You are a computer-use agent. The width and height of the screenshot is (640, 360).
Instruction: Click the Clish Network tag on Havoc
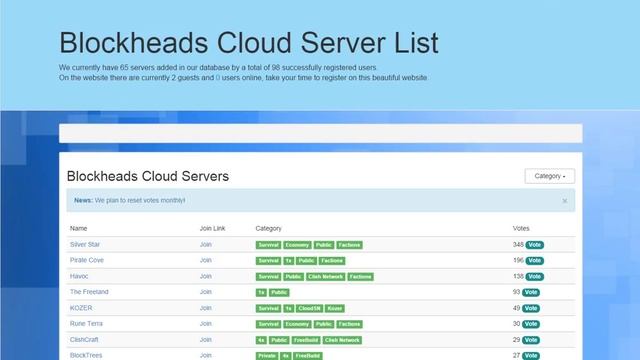[x=326, y=277]
